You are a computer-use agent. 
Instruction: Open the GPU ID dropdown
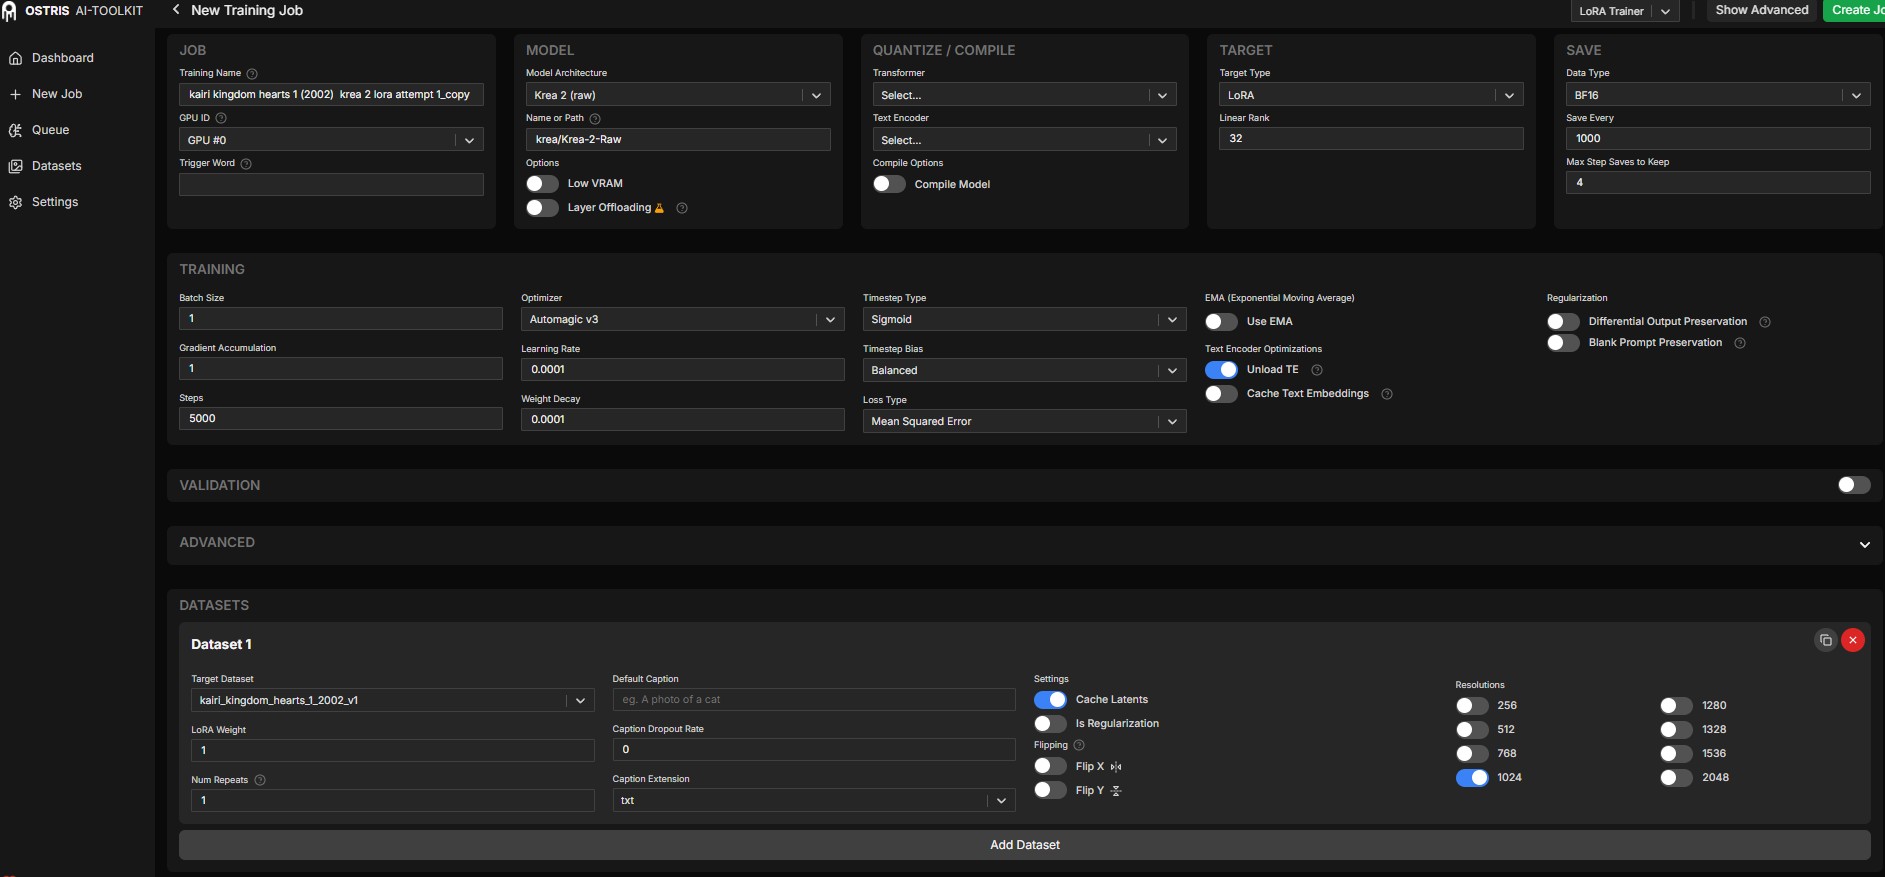pos(331,140)
